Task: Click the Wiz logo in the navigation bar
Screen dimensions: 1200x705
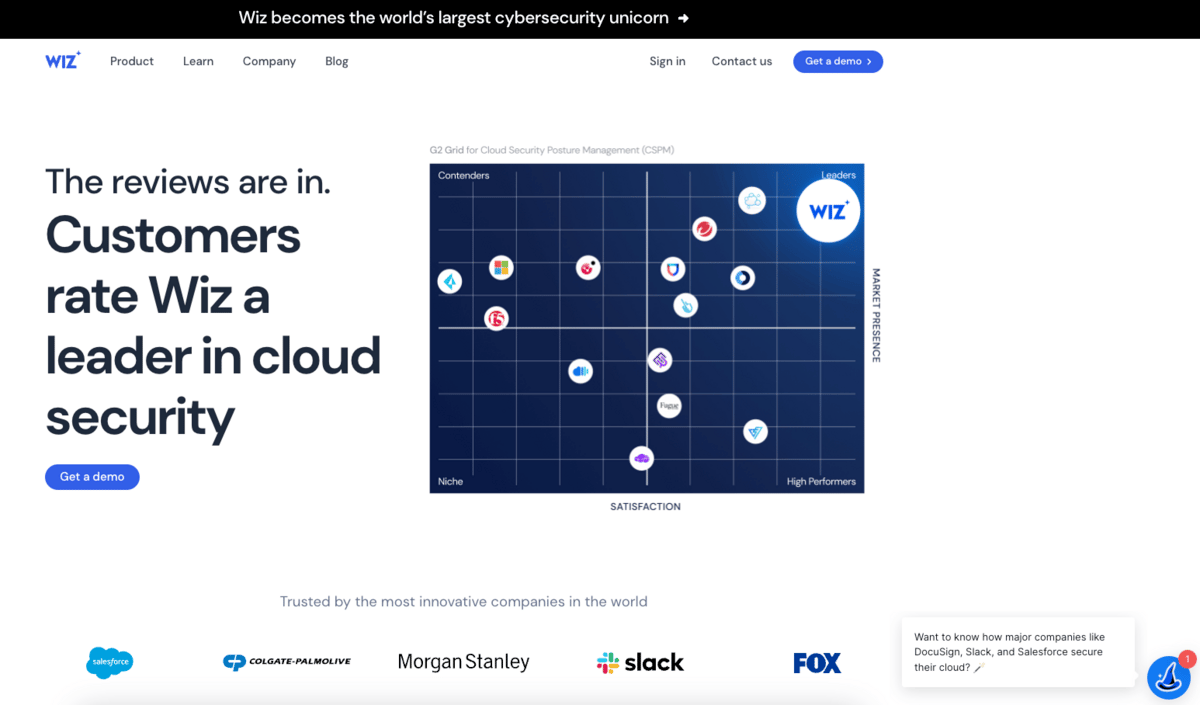Action: [63, 61]
